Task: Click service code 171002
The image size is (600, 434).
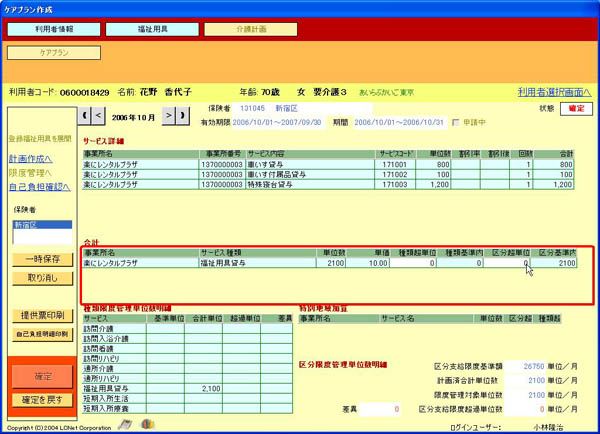Action: coord(396,175)
